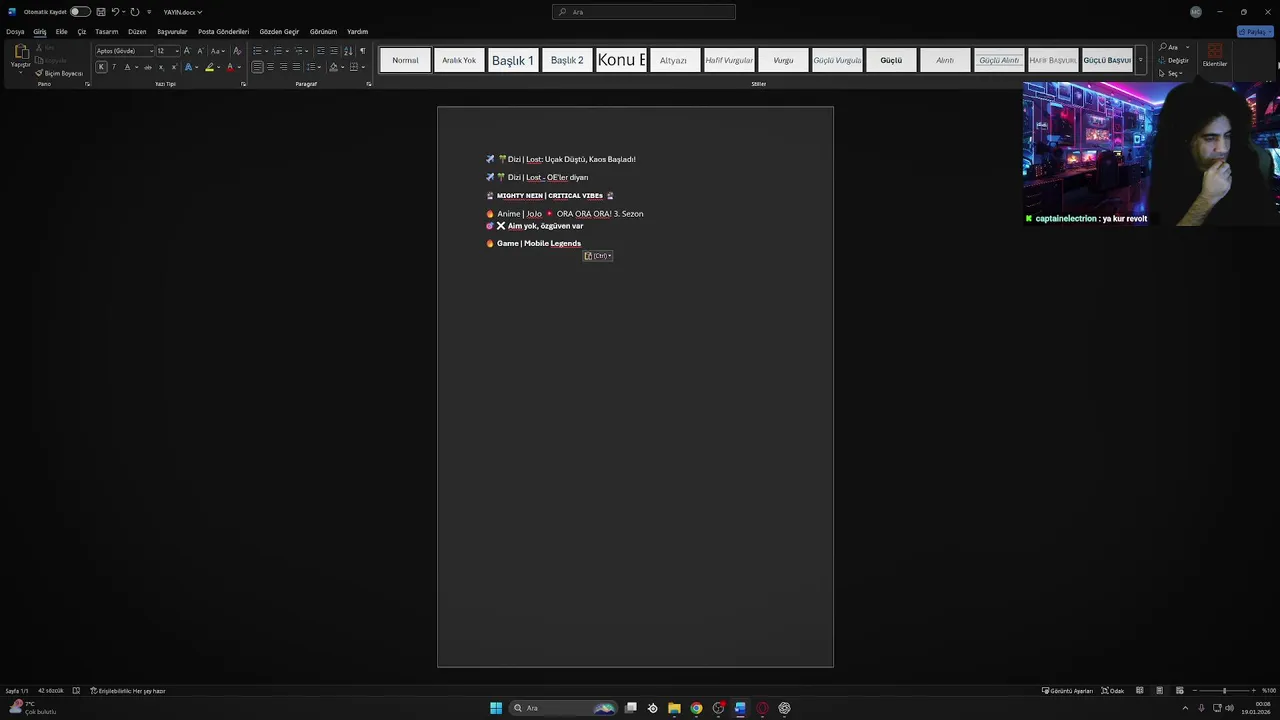1280x720 pixels.
Task: Switch to the Ekle tab
Action: tap(61, 31)
